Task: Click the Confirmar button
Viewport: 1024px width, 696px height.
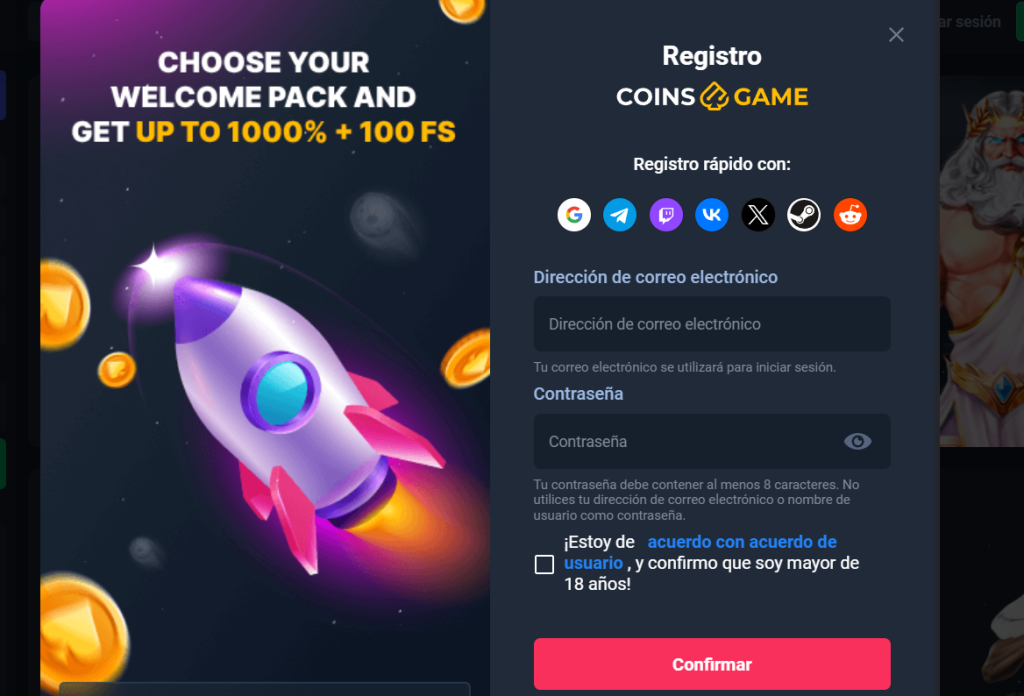Action: coord(712,664)
